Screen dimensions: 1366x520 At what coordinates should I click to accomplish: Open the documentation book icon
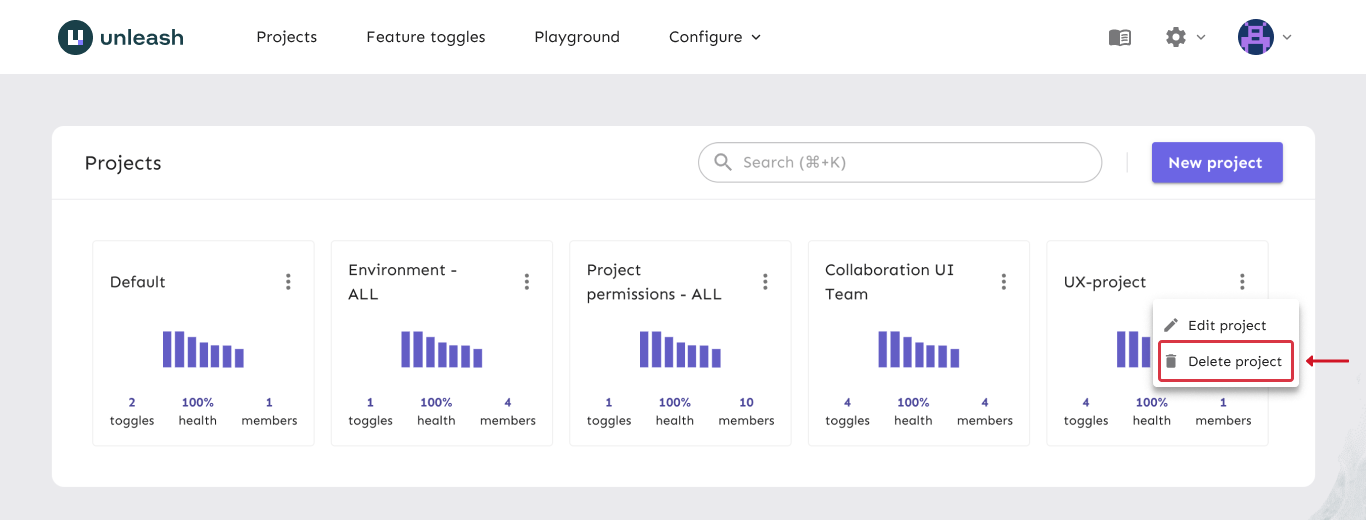point(1120,37)
